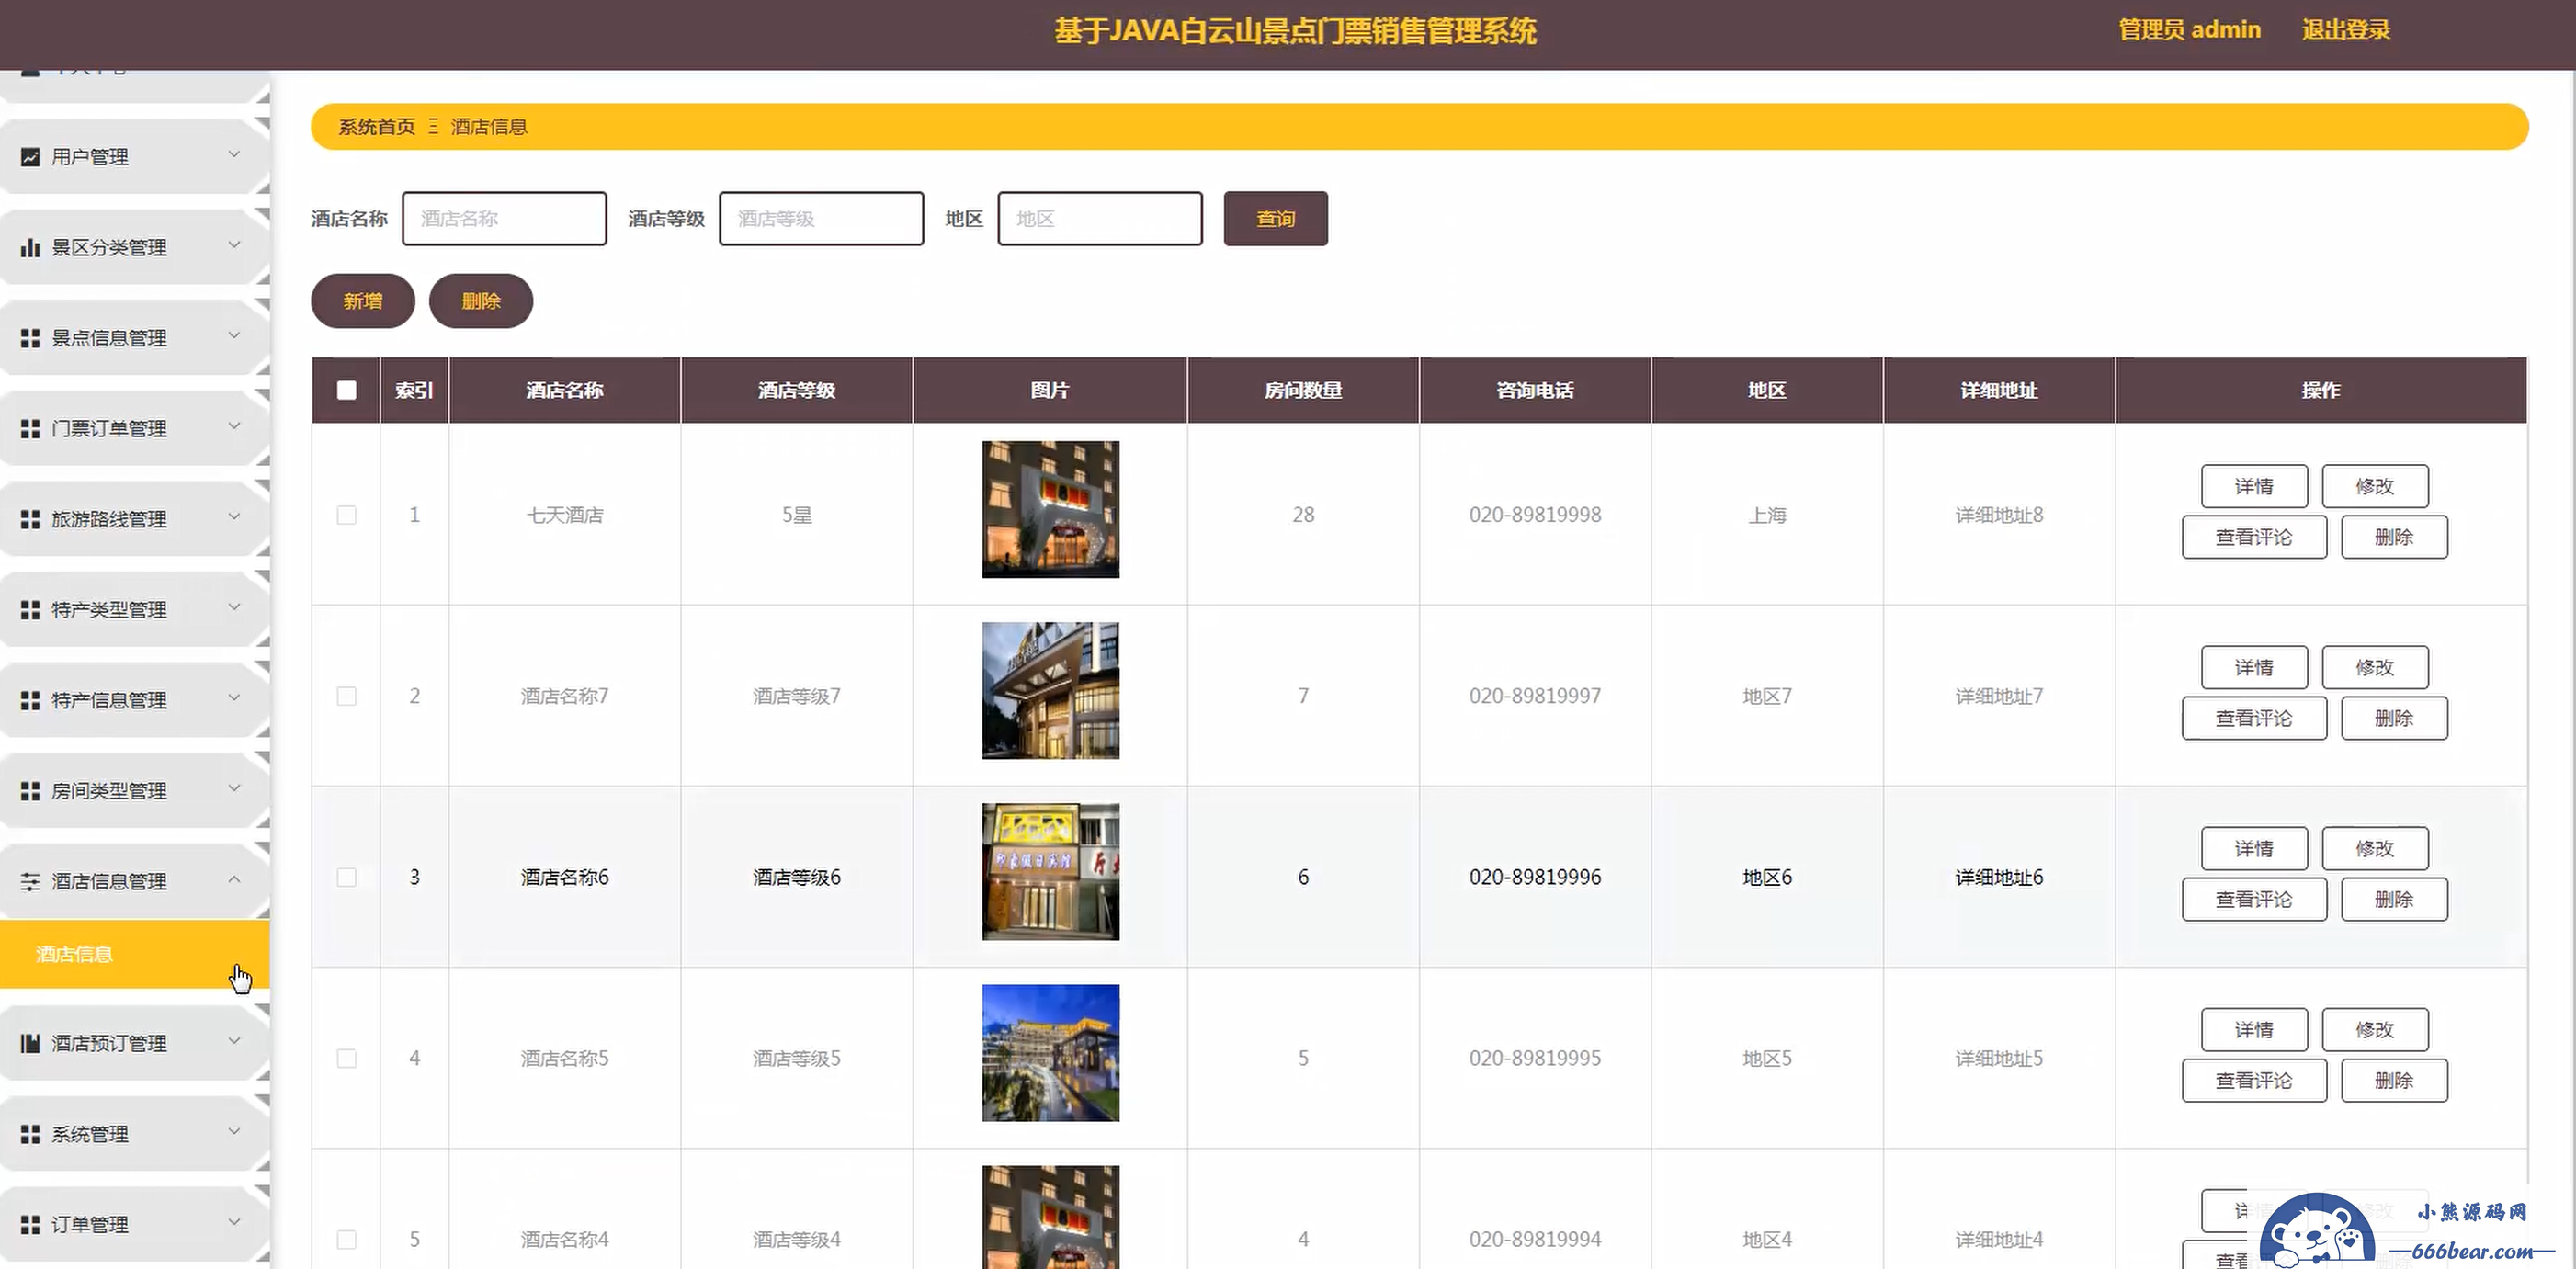Click 退出登录 in the header

coord(2346,30)
